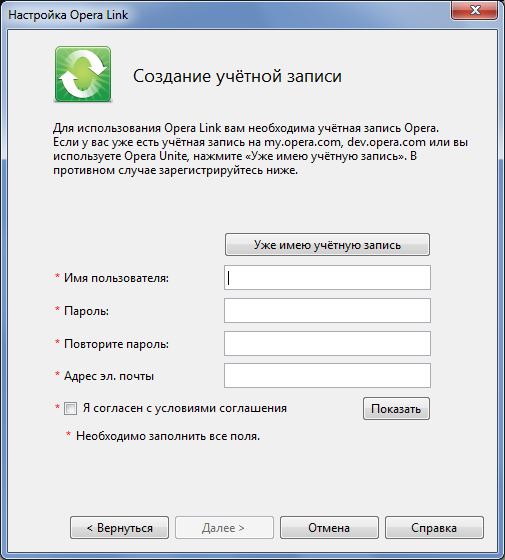
Task: Click the title text 'Настройка Opera Link'
Action: click(x=68, y=15)
